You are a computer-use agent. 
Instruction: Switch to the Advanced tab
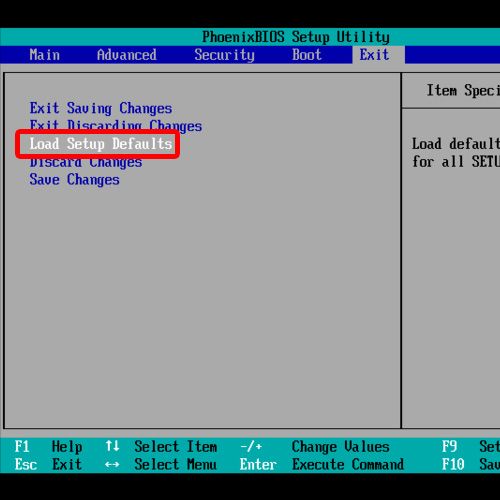[x=127, y=55]
